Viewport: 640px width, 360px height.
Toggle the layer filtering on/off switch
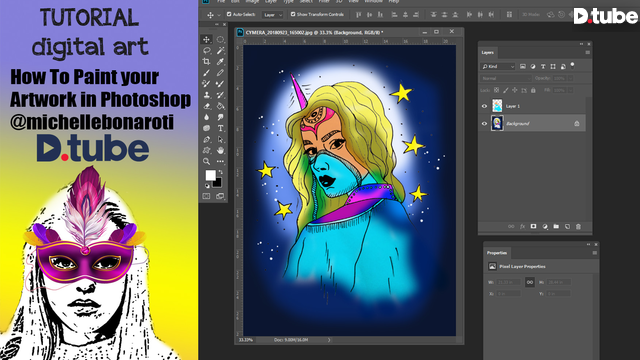(573, 65)
